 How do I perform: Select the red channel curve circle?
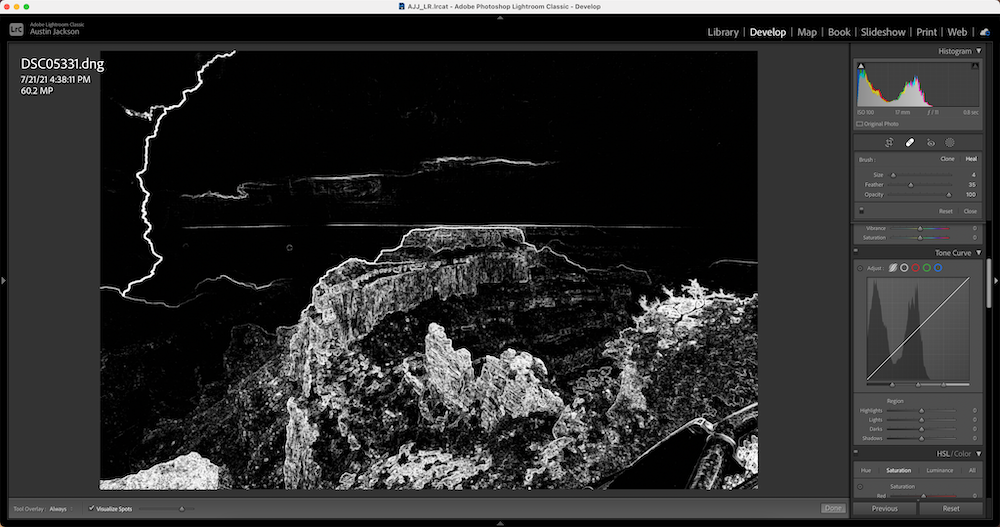click(915, 268)
